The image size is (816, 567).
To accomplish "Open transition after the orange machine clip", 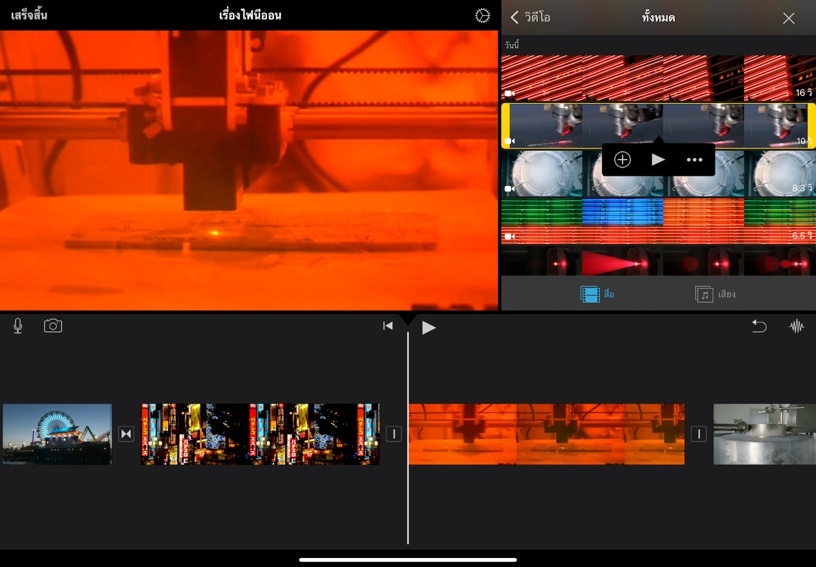I will (x=698, y=434).
